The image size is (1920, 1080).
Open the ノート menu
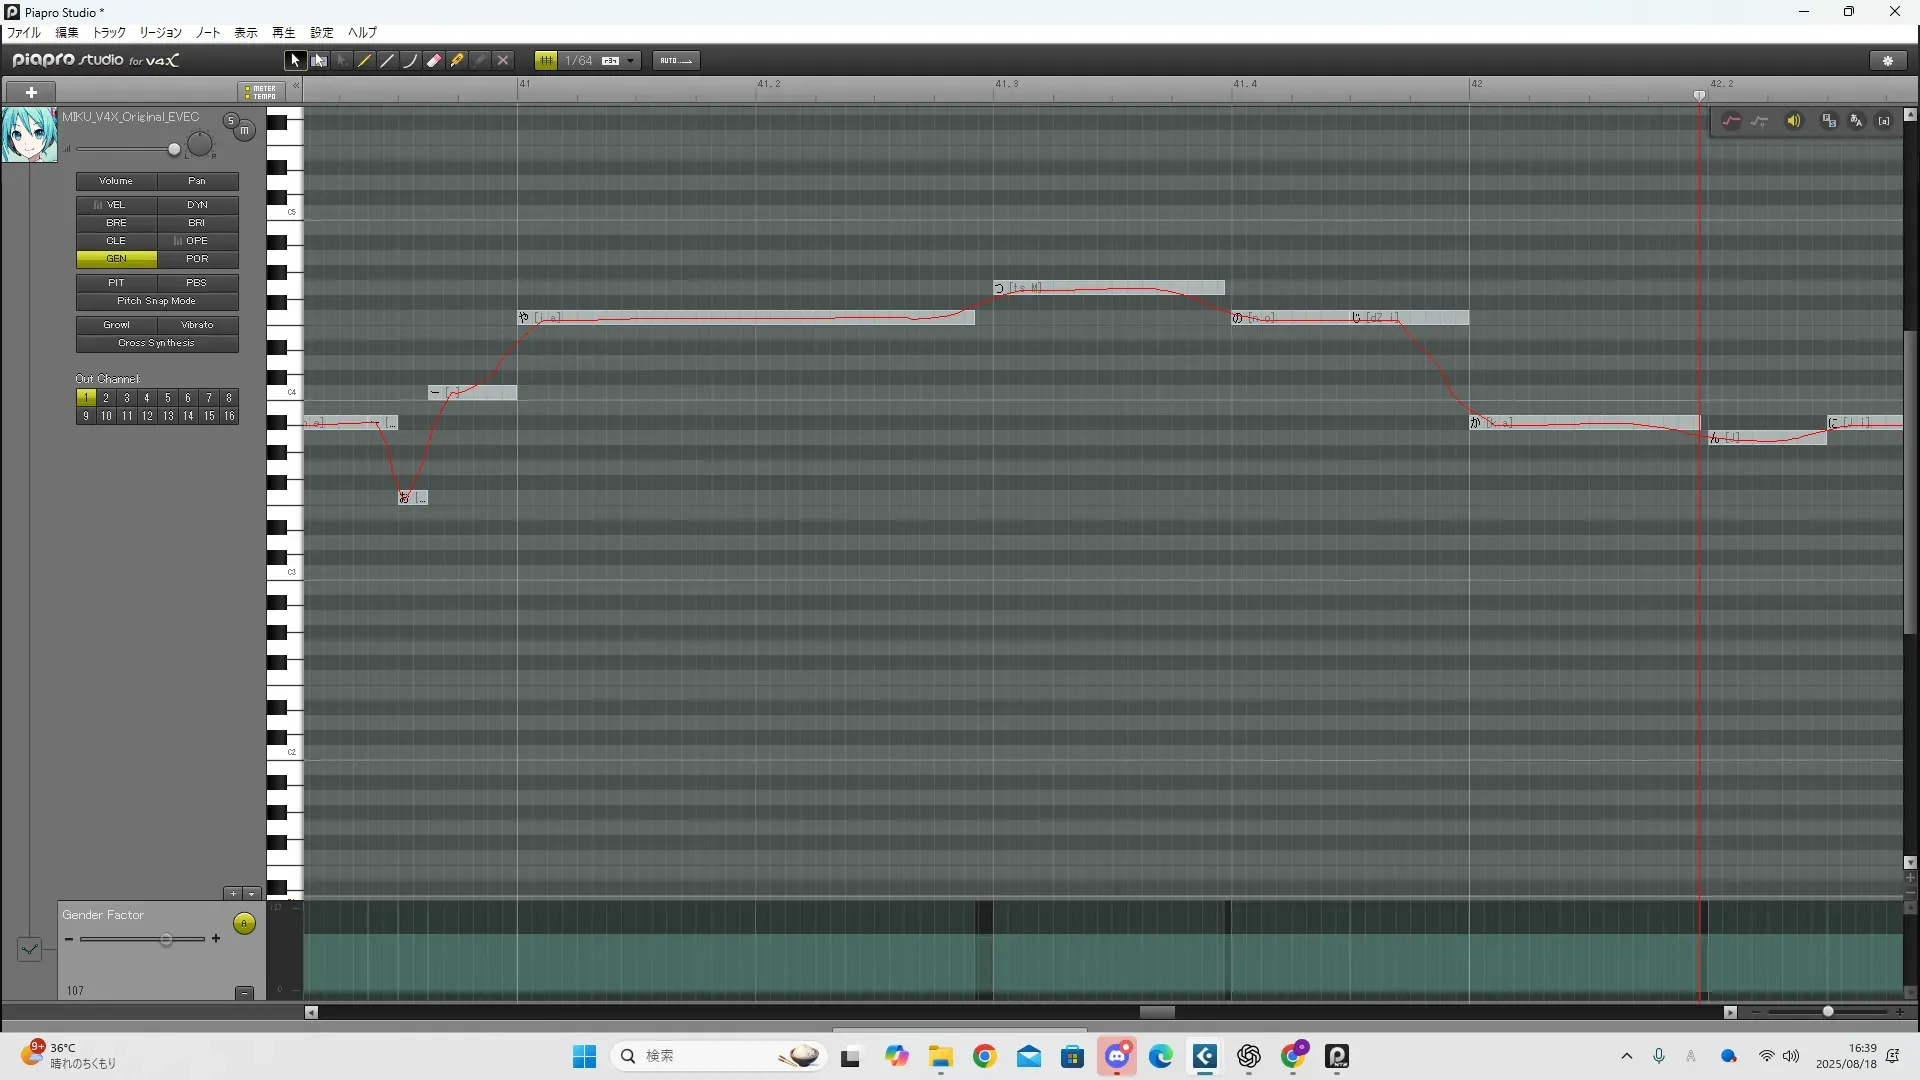[207, 33]
